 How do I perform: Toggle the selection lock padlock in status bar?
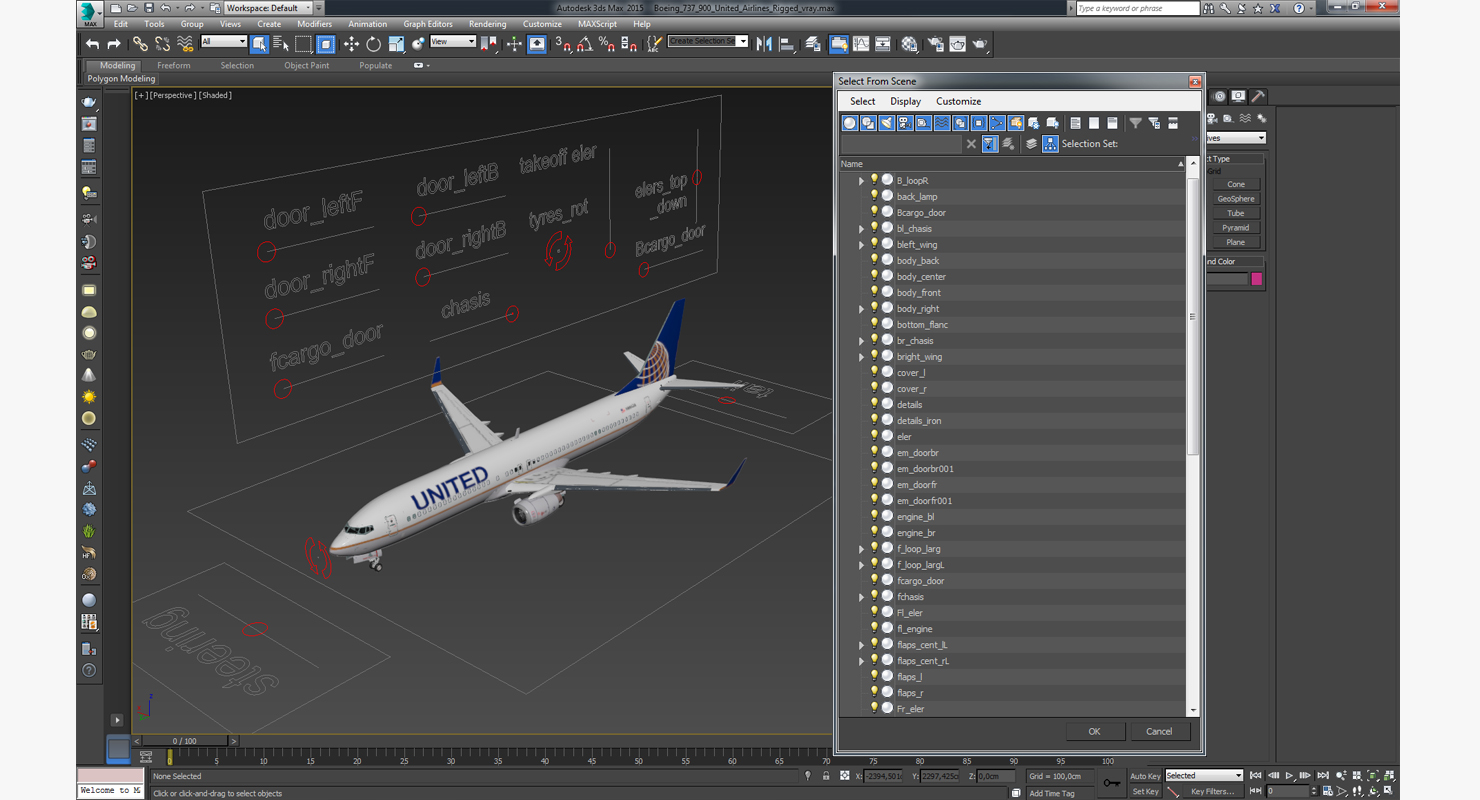[x=826, y=776]
